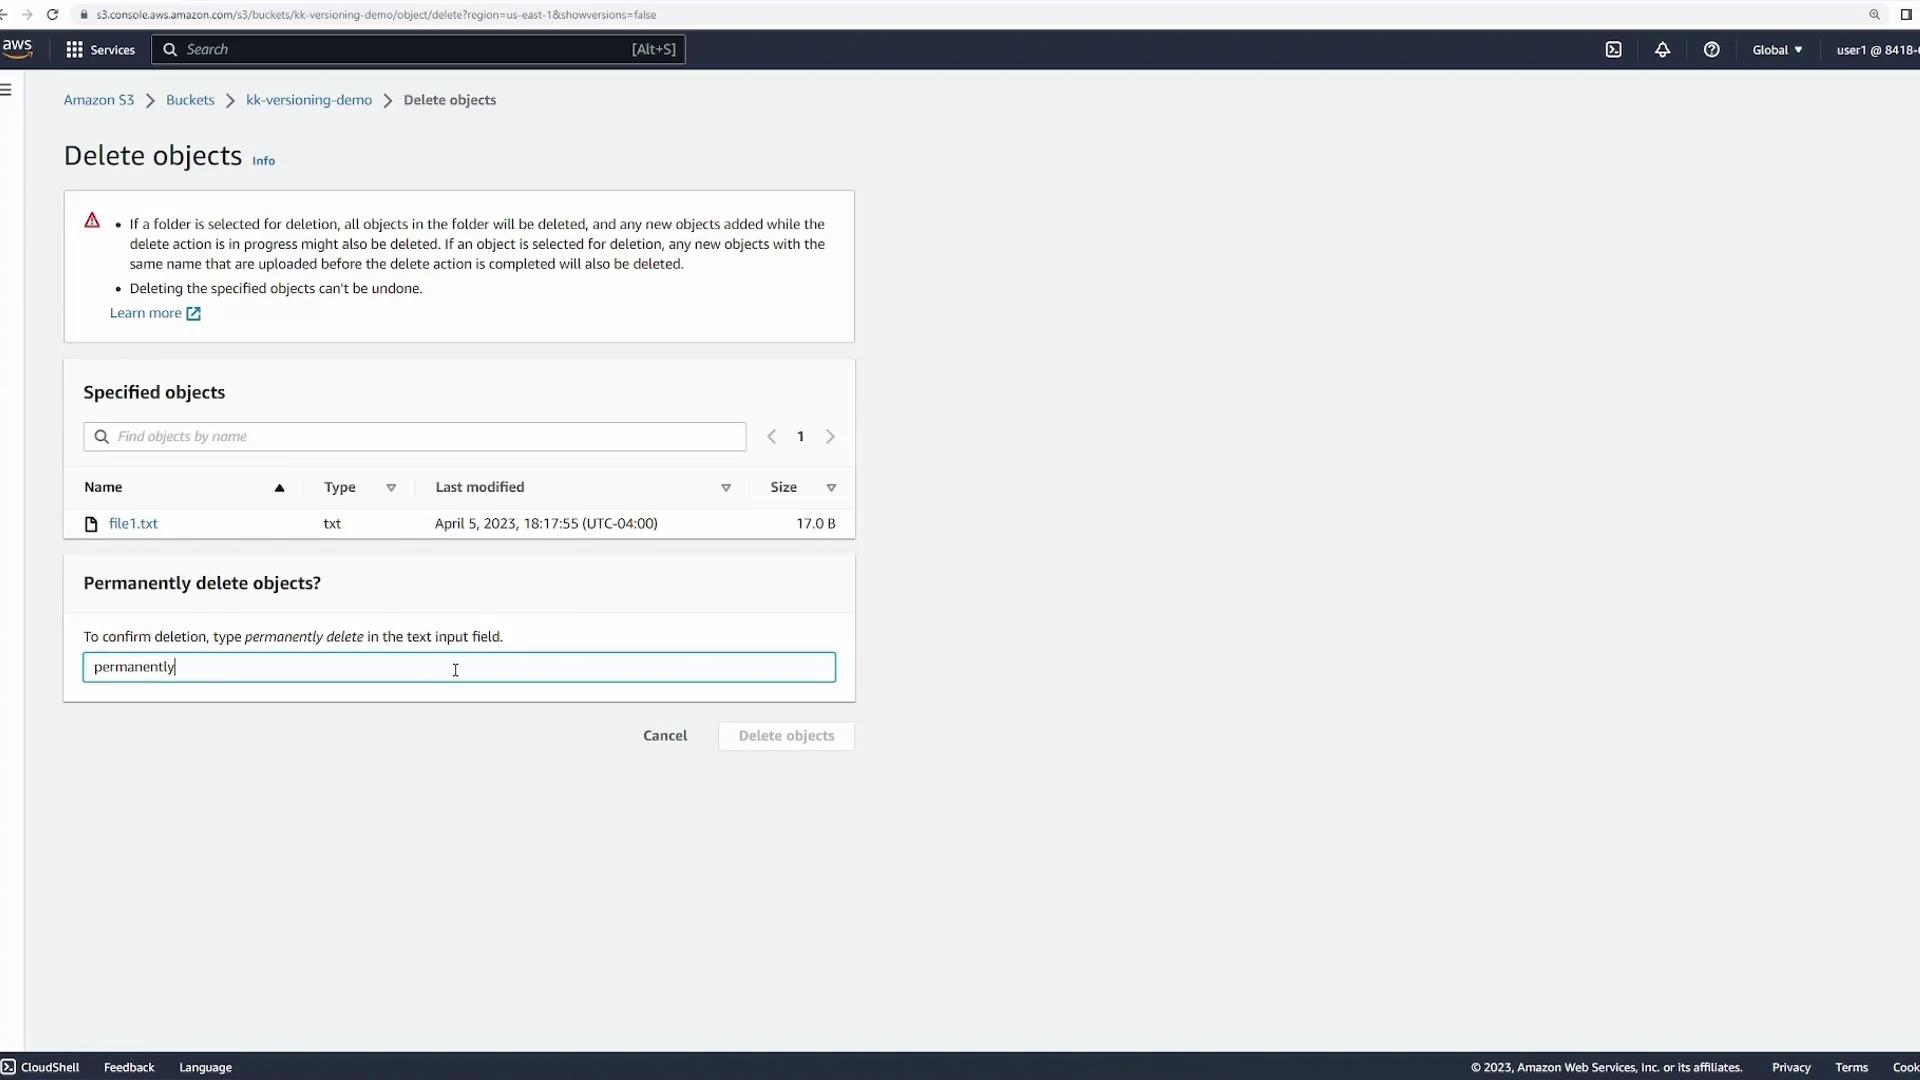Go to next page of specified objects

830,437
